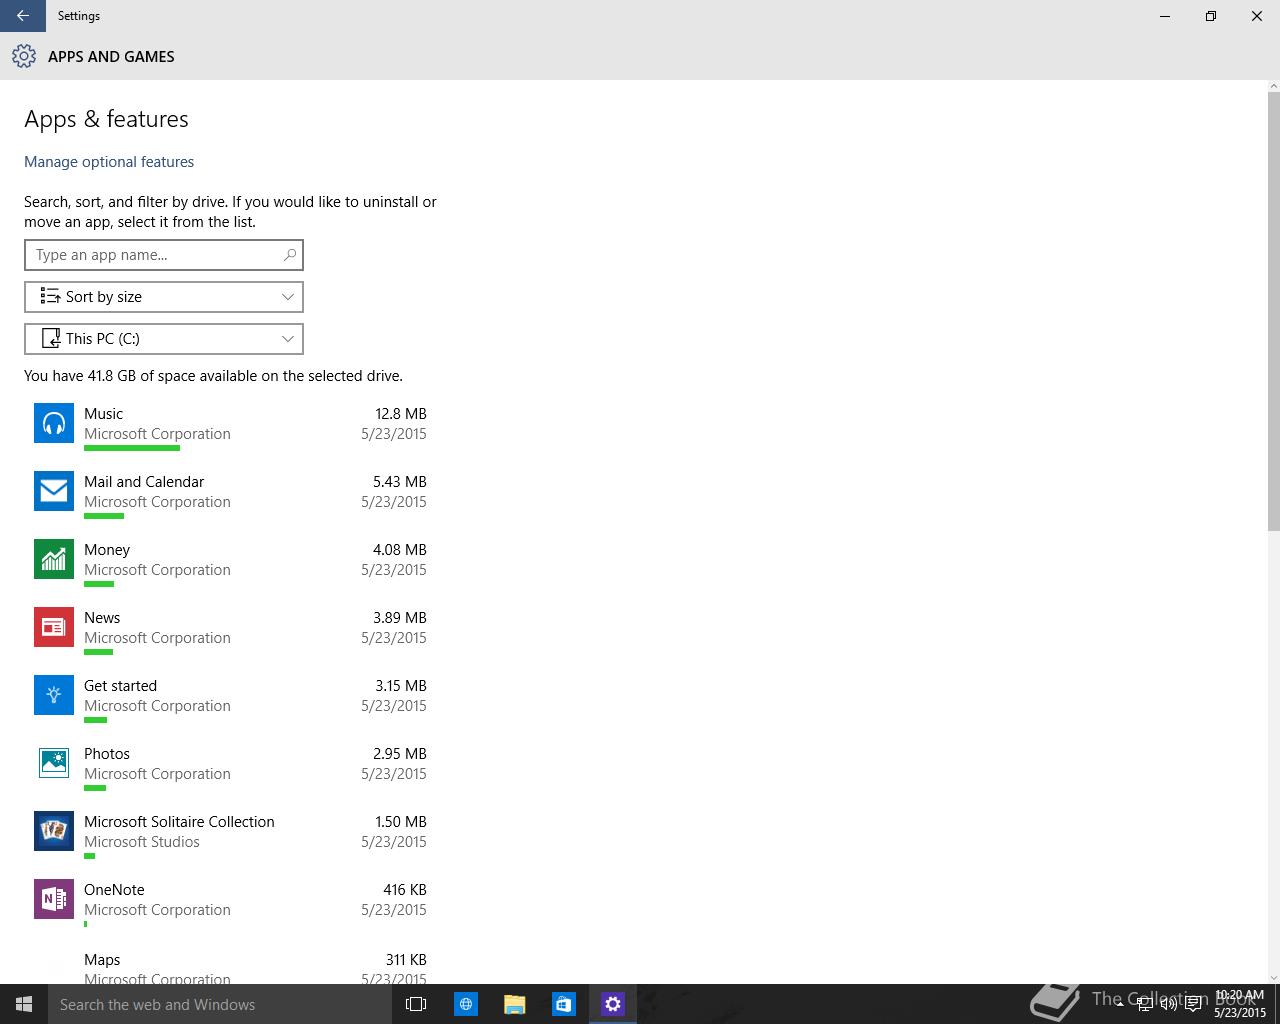Select the News app icon
Image resolution: width=1280 pixels, height=1024 pixels.
tap(54, 627)
